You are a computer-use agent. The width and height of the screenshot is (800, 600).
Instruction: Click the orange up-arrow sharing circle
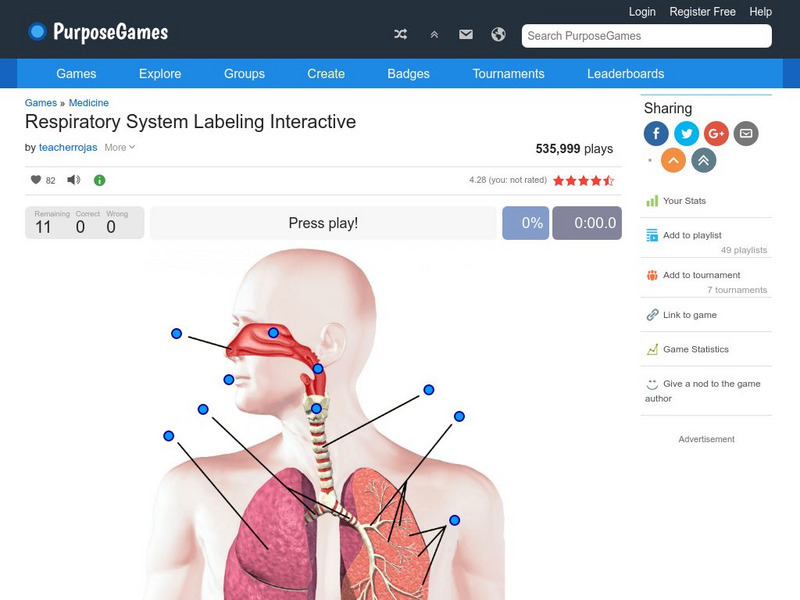click(671, 159)
